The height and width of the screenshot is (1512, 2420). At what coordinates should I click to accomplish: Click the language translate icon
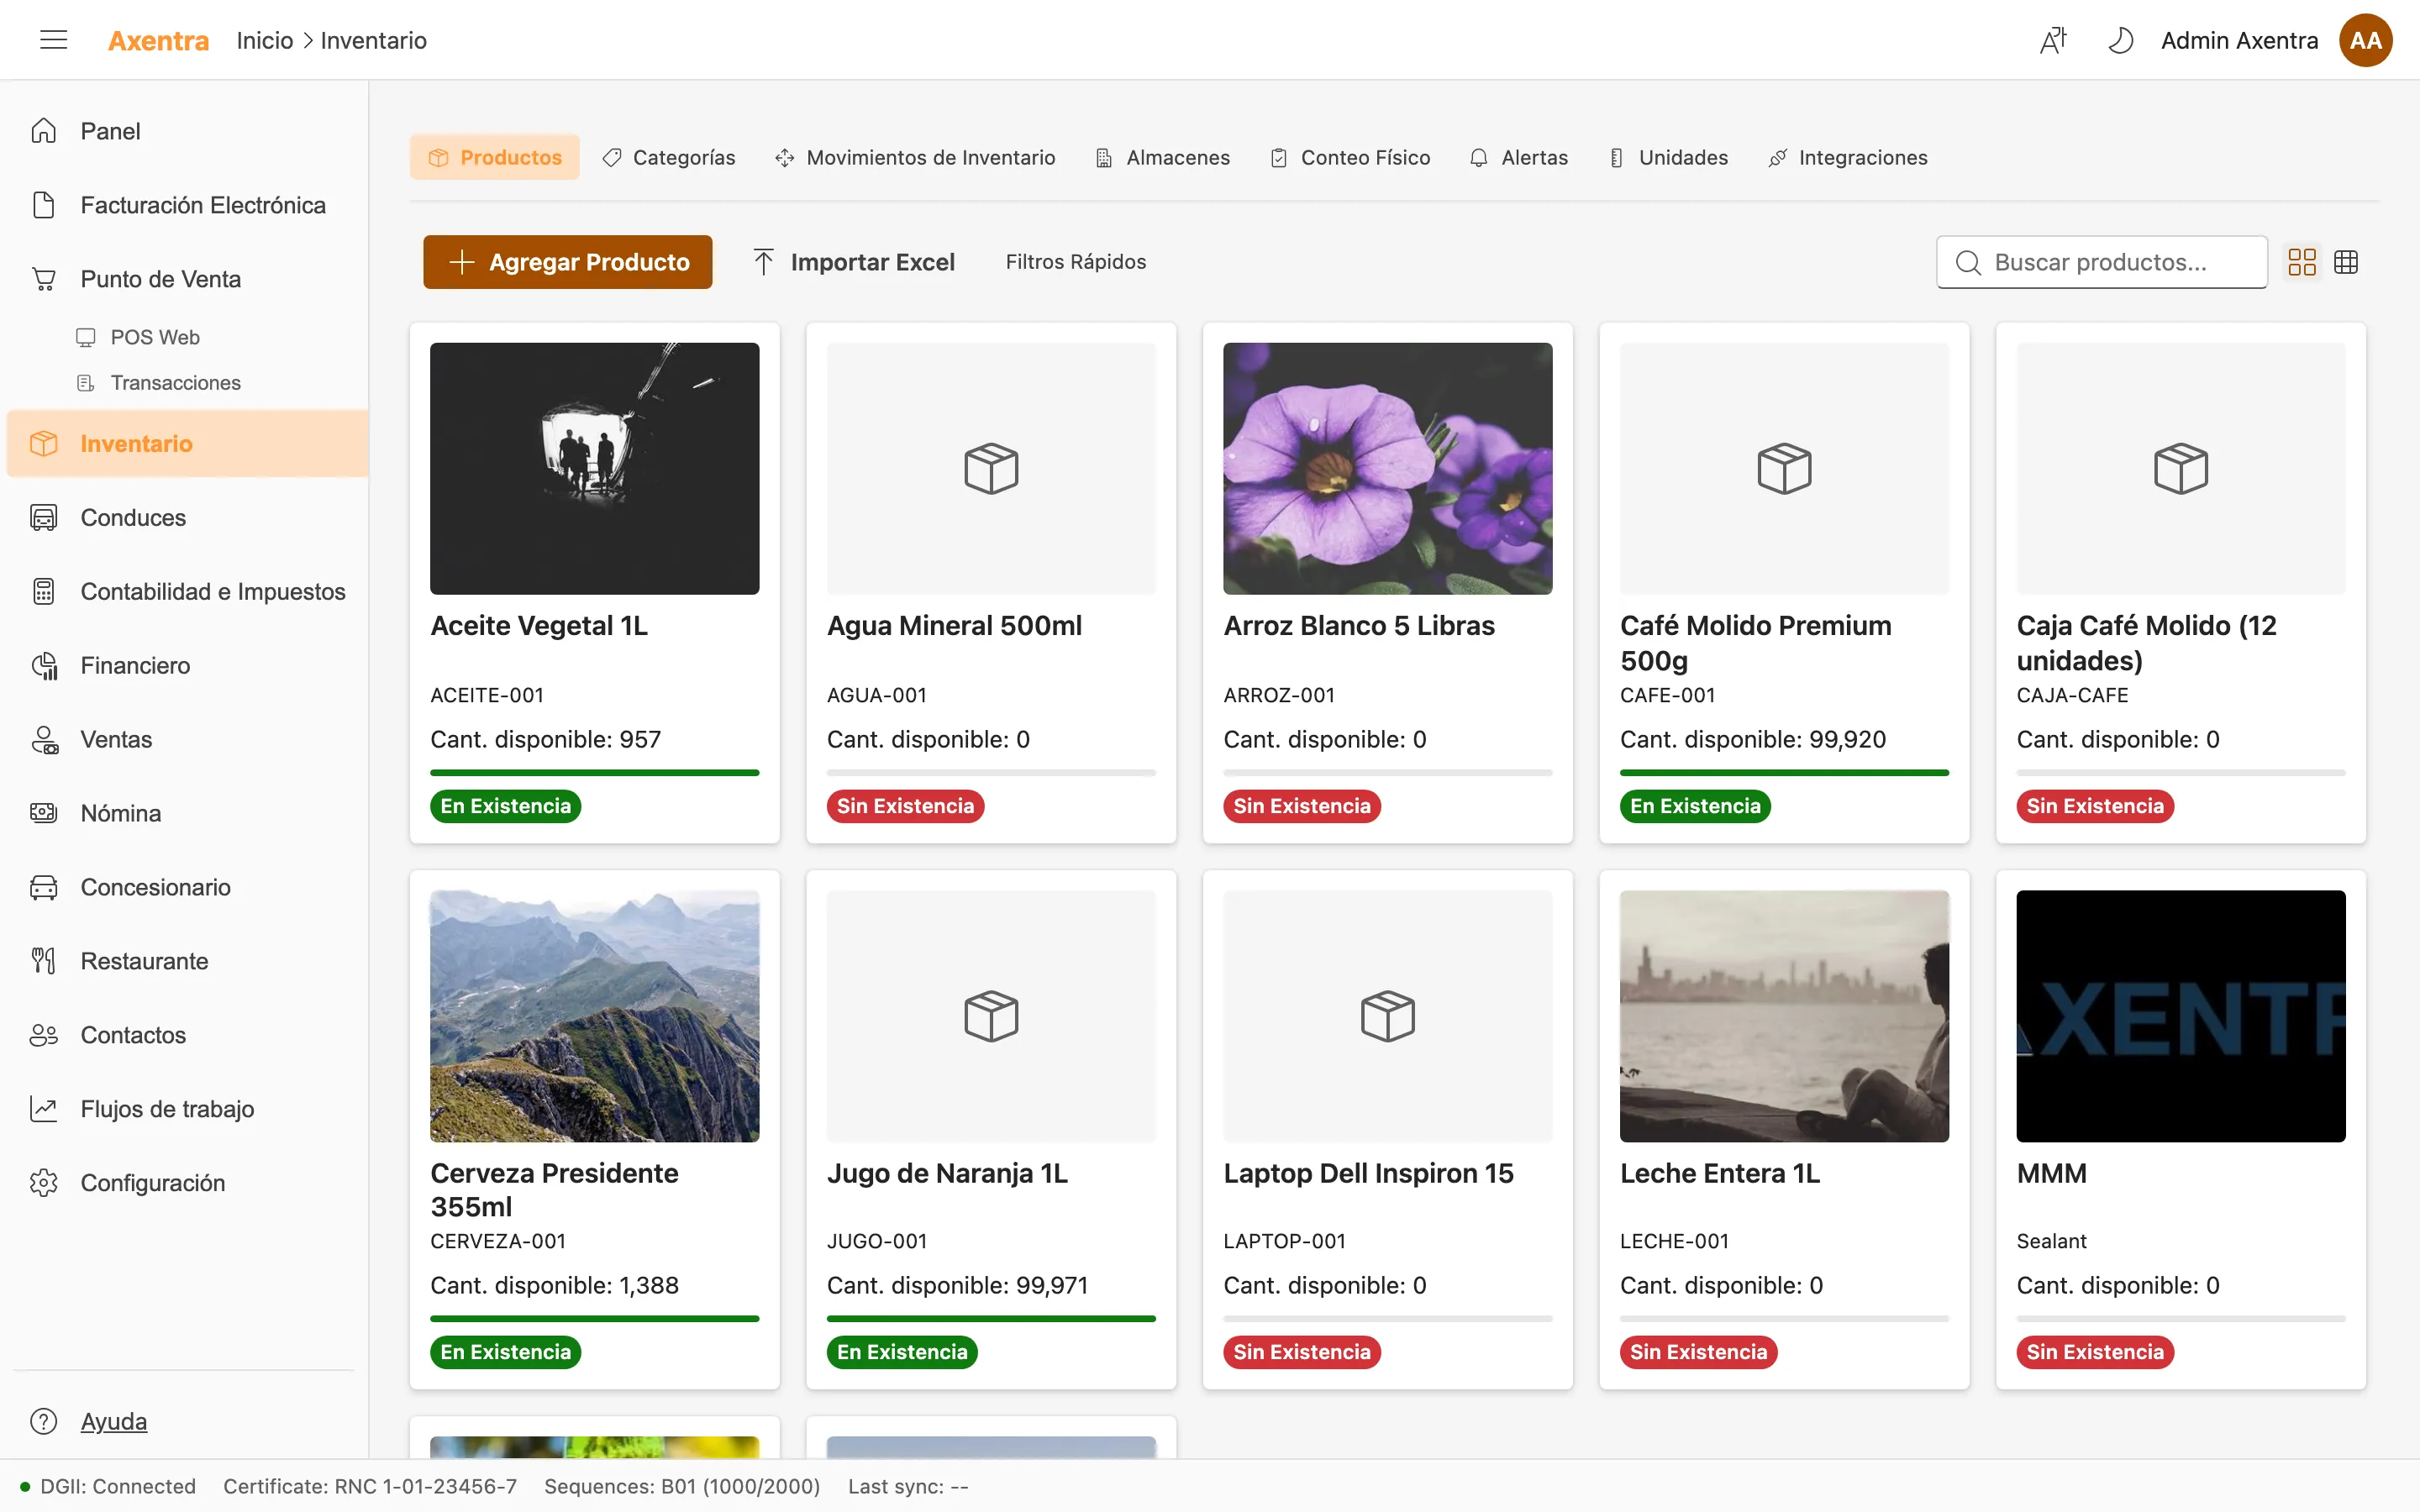coord(2053,40)
